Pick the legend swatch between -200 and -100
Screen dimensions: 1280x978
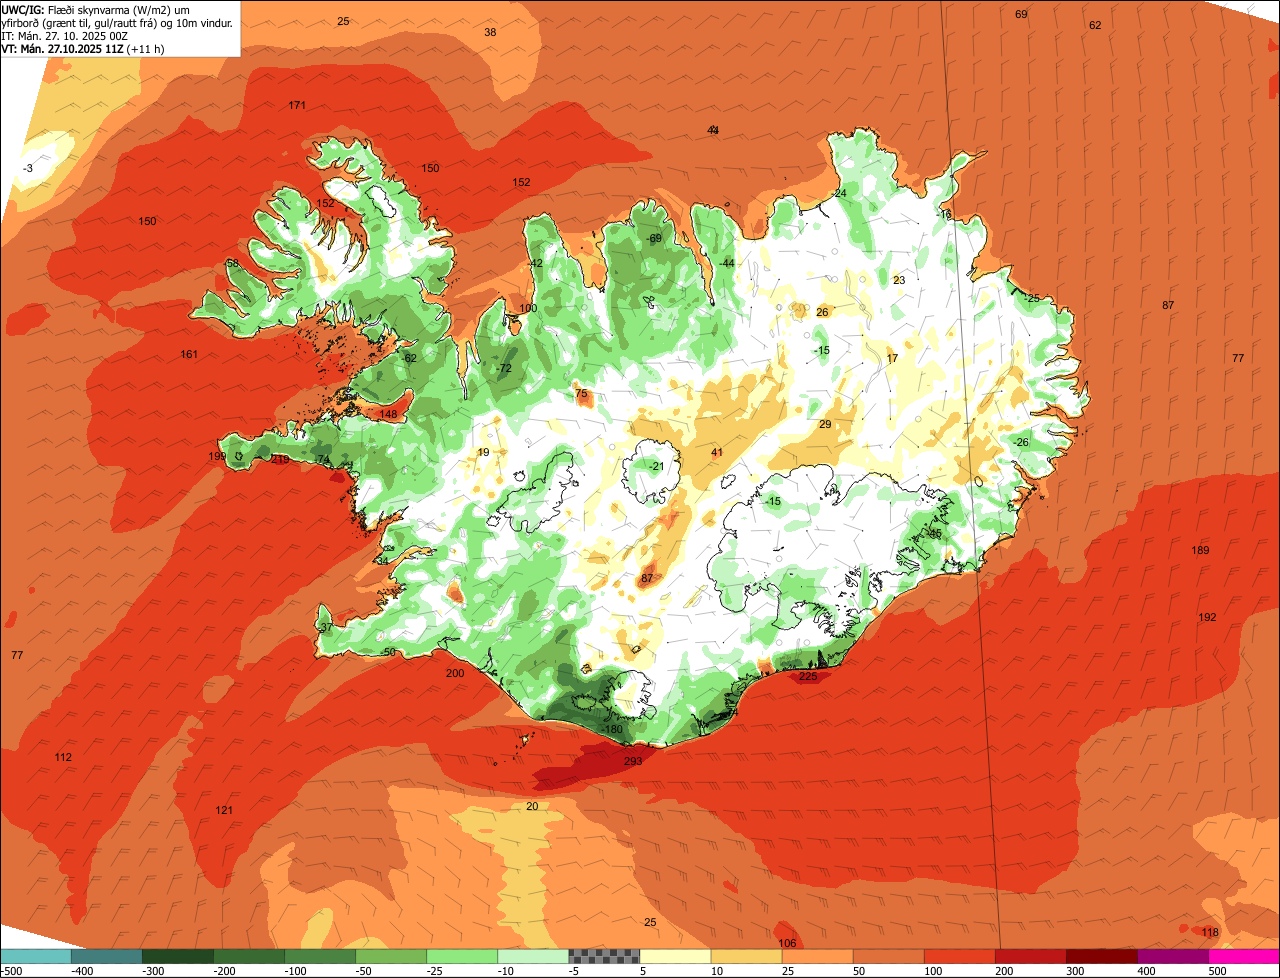coord(249,957)
